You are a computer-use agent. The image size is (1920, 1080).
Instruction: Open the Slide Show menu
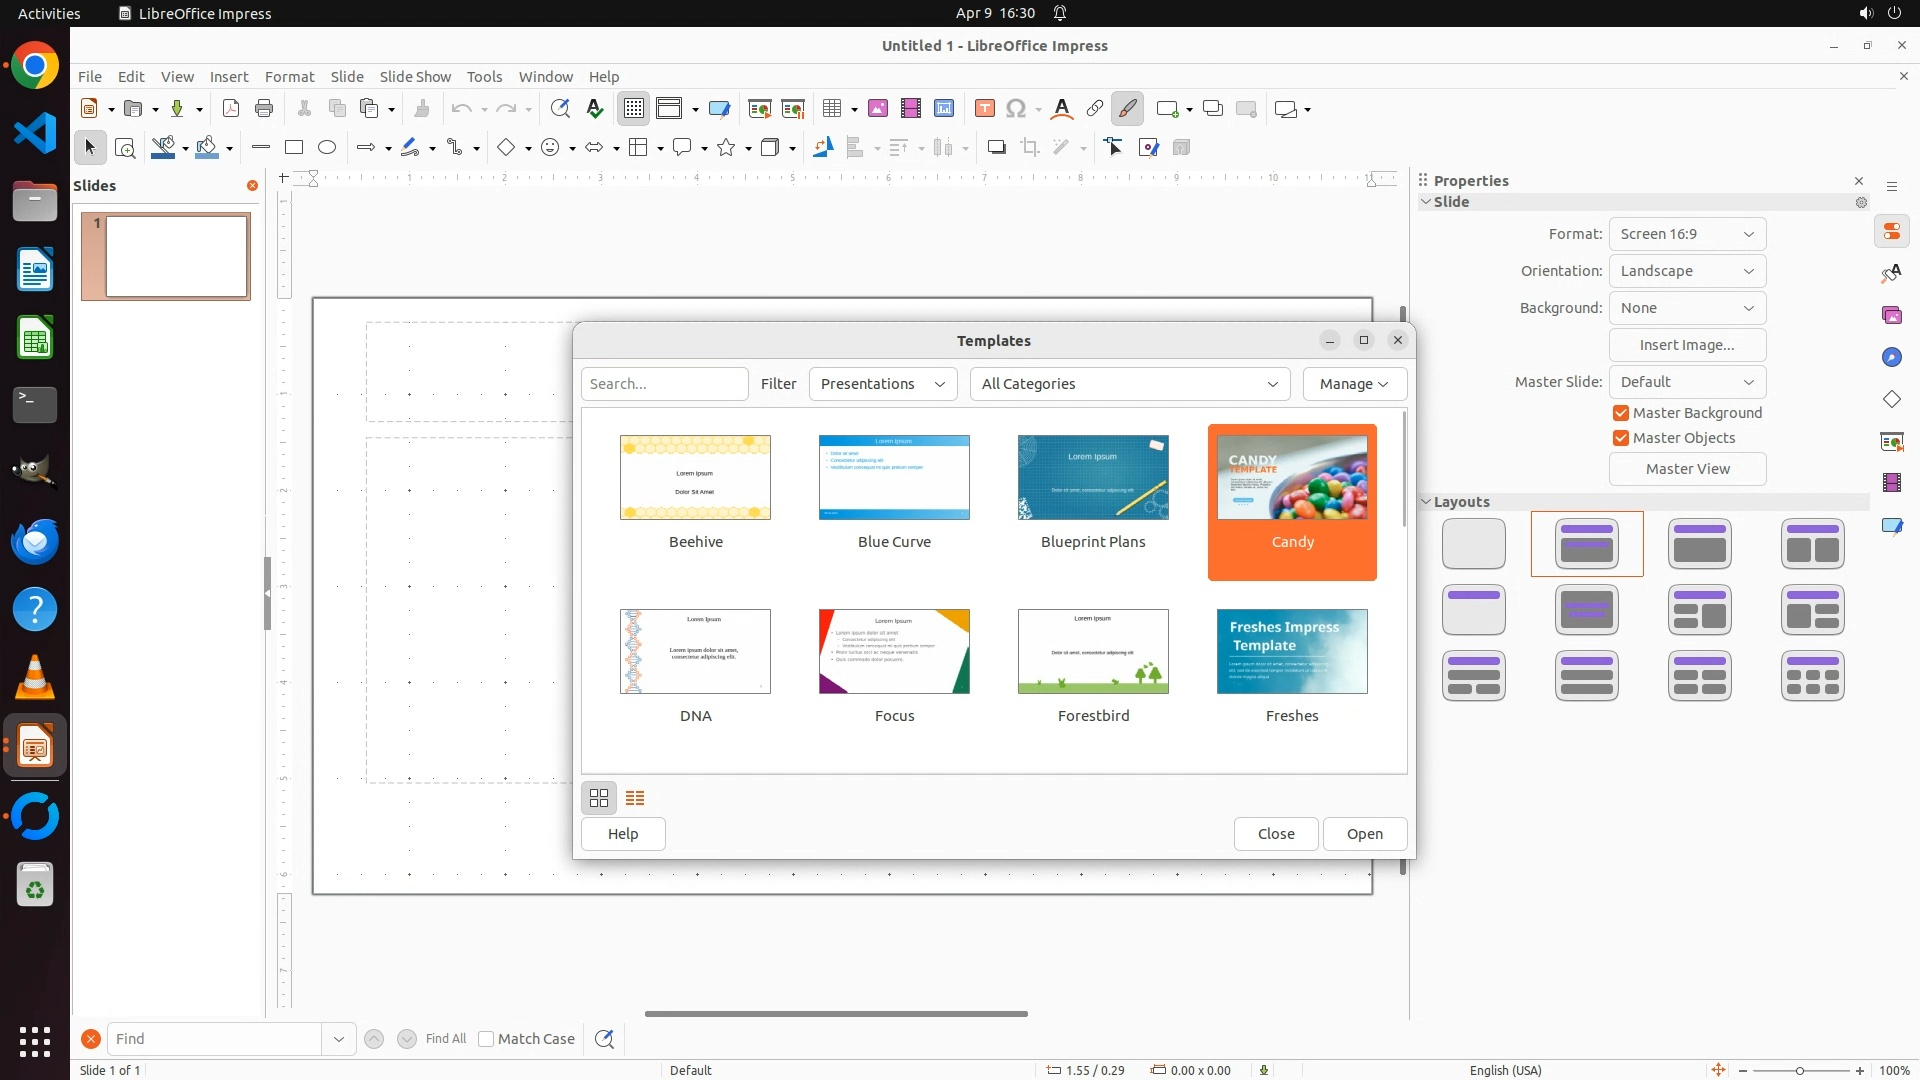(415, 77)
